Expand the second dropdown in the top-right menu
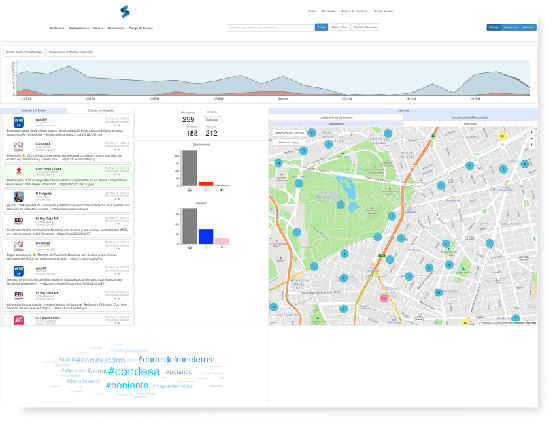 click(x=329, y=11)
